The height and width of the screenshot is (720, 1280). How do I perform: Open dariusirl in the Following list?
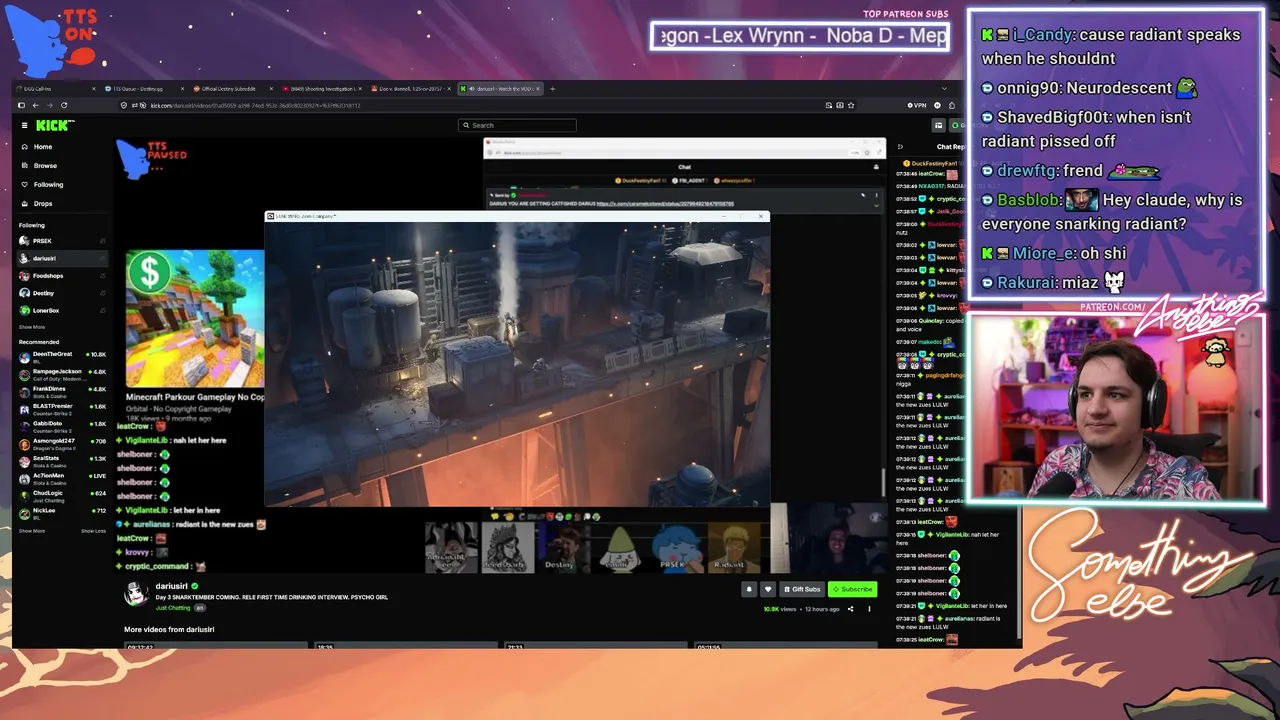[x=62, y=258]
